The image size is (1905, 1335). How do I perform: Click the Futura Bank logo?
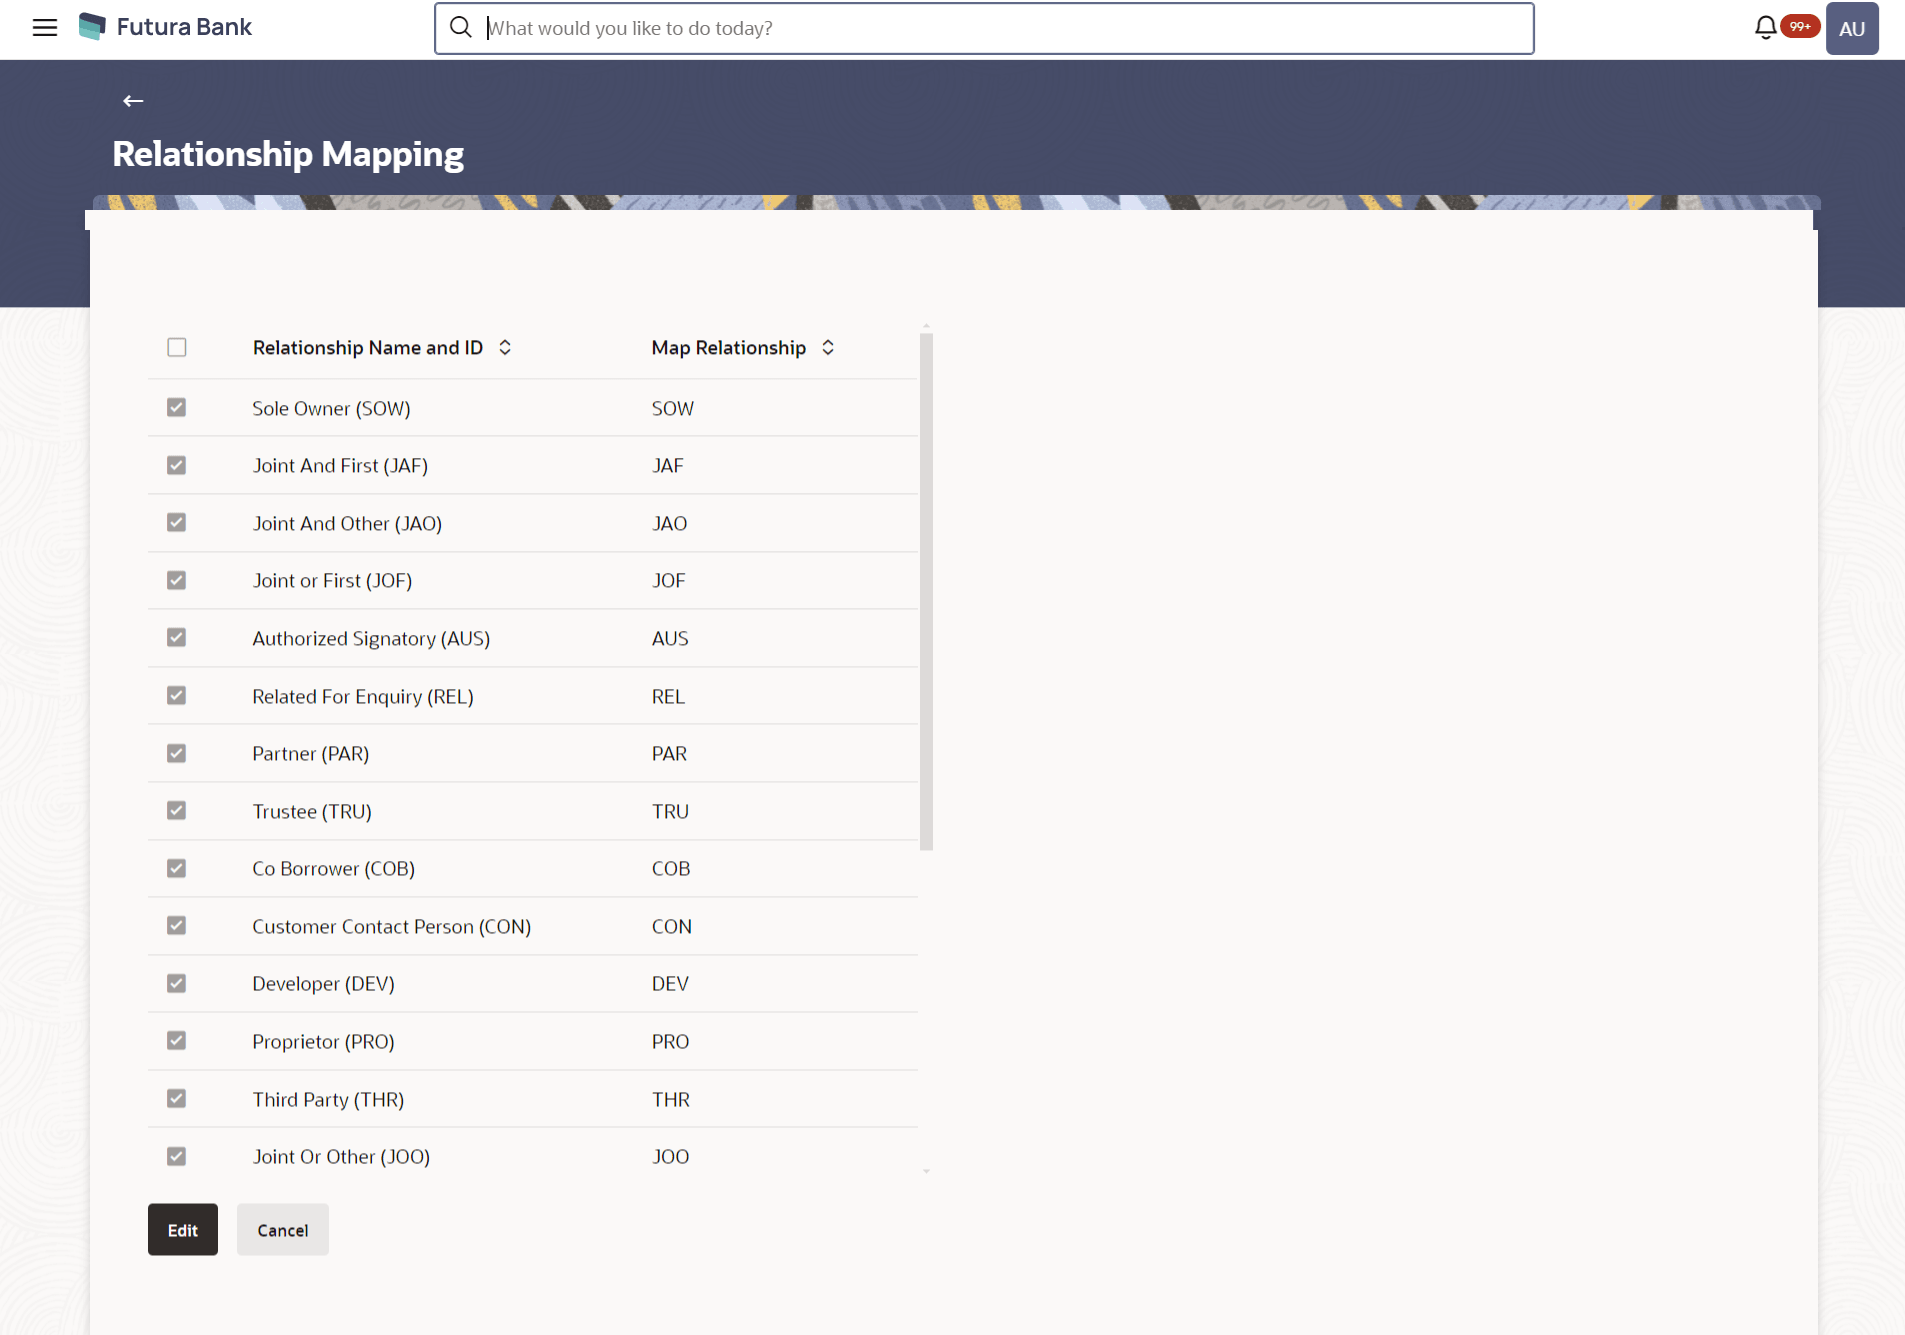pyautogui.click(x=92, y=27)
